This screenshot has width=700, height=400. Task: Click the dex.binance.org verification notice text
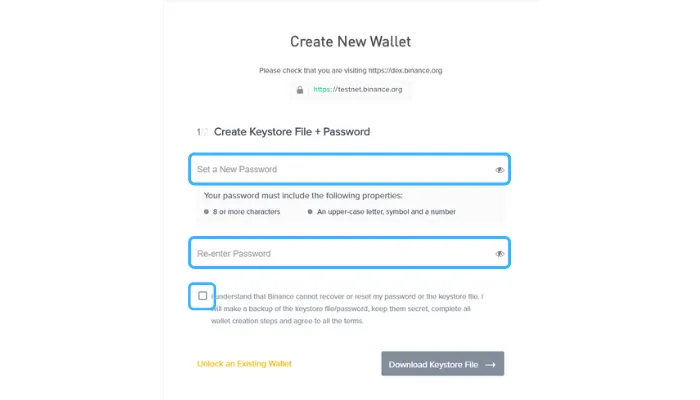[350, 71]
